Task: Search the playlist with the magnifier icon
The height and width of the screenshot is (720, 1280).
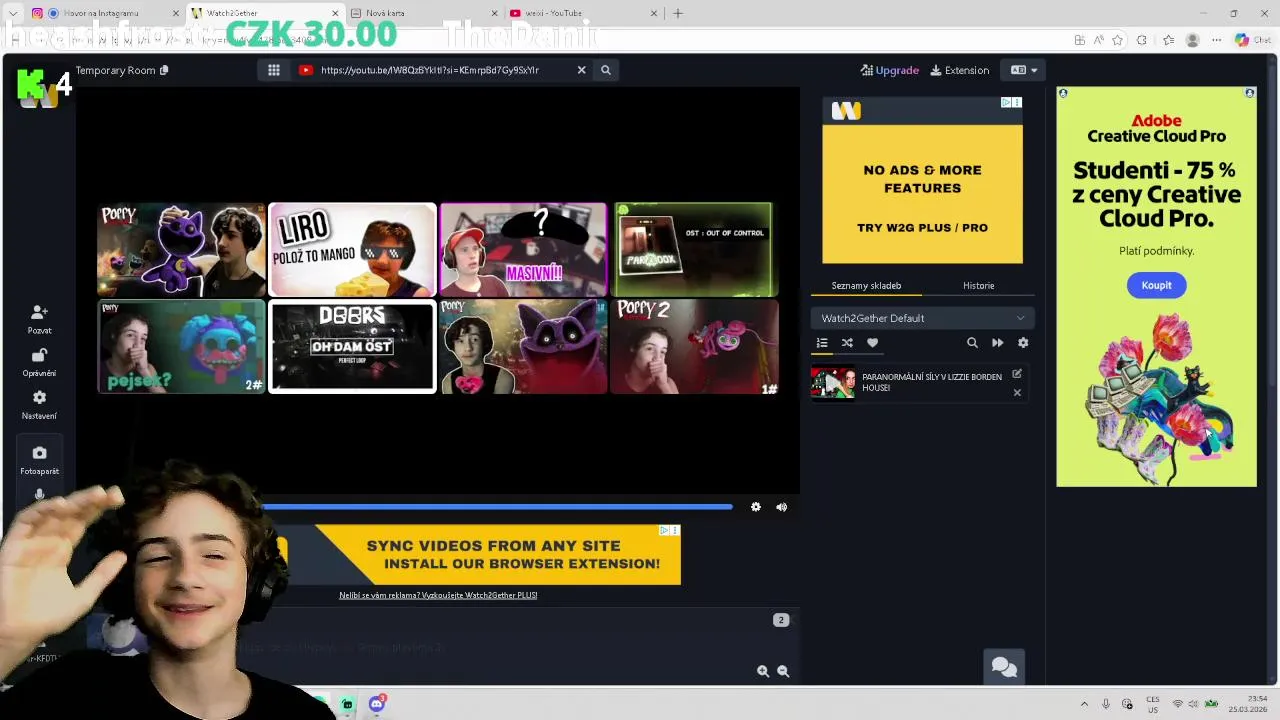Action: point(972,343)
